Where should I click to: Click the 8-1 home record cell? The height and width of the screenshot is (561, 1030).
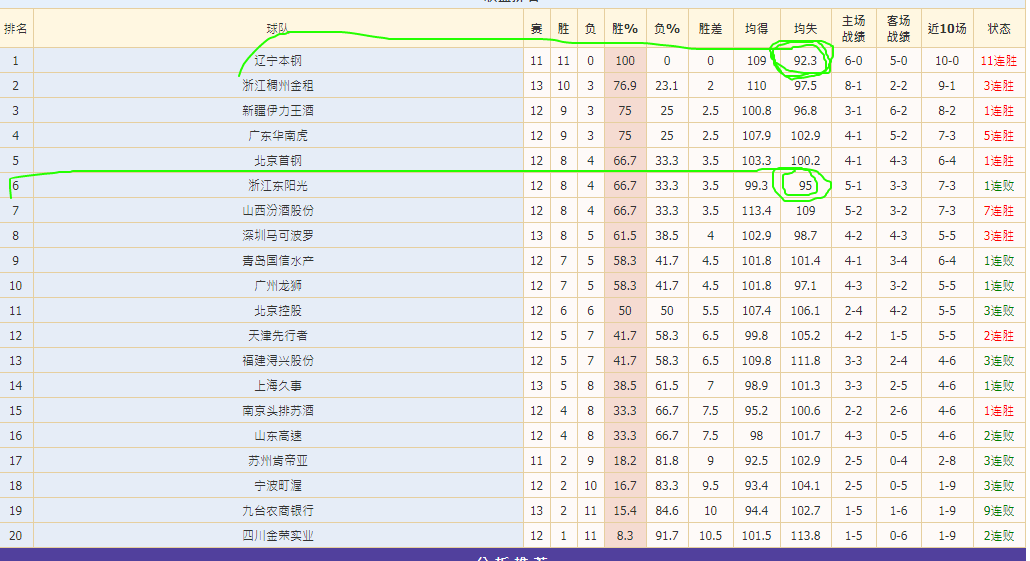click(x=853, y=85)
